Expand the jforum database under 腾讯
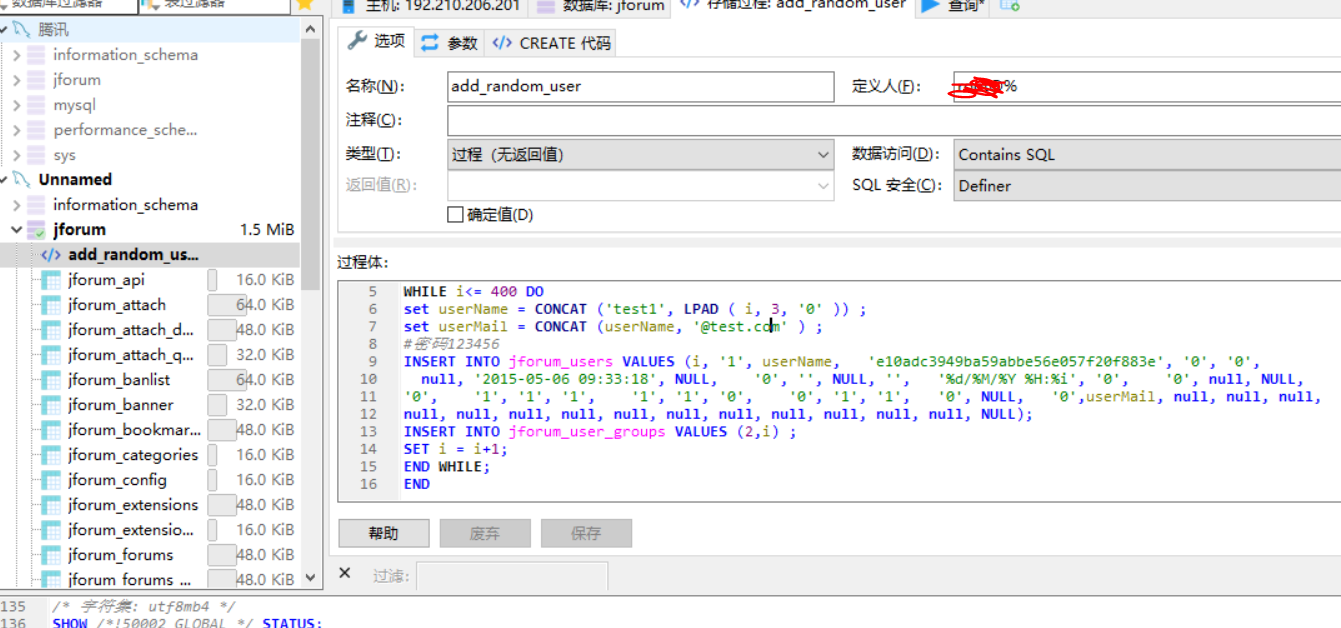 [x=17, y=80]
